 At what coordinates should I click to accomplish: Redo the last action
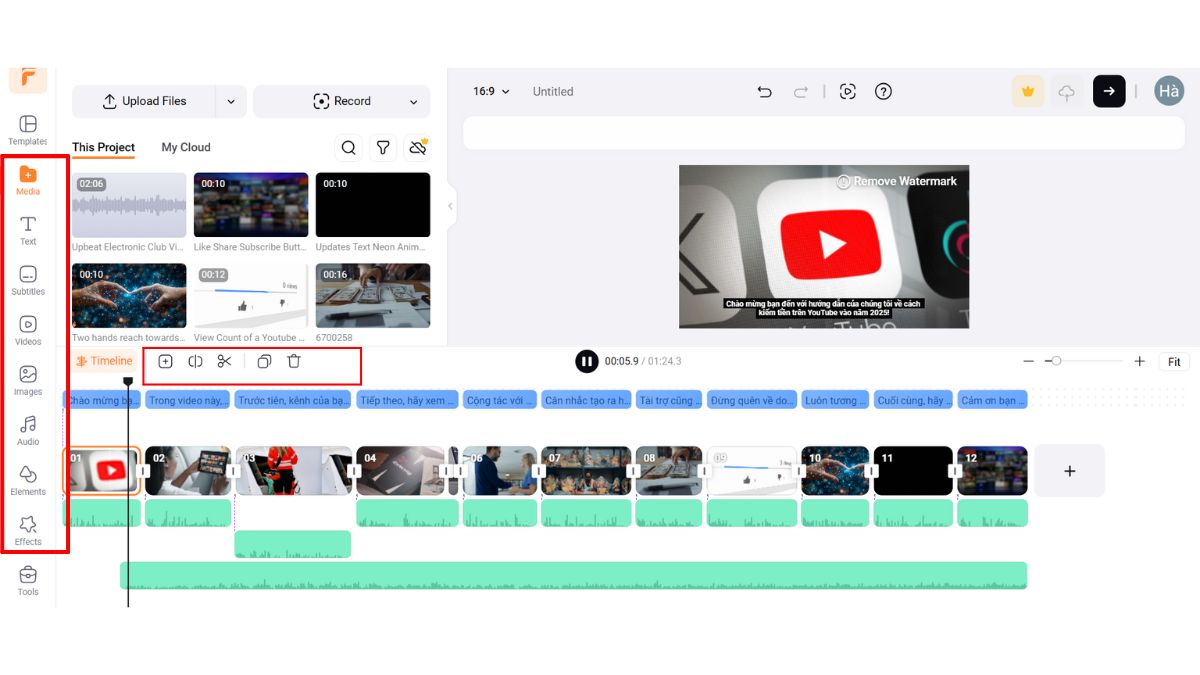tap(800, 92)
